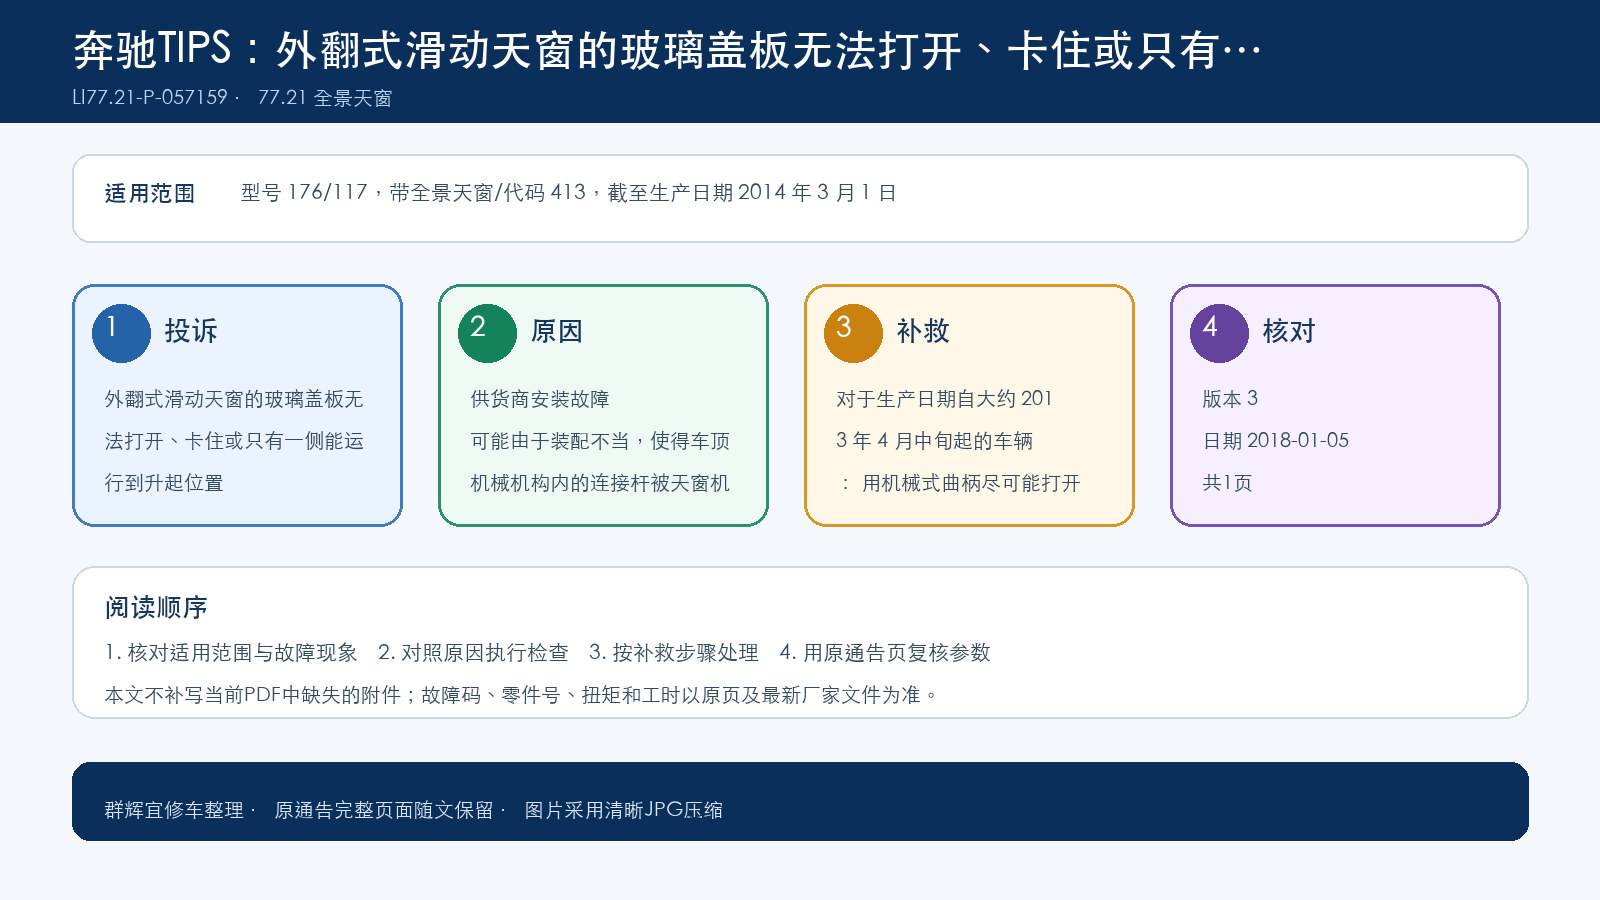This screenshot has width=1600, height=900.
Task: Click the purple number 4 circle badge
Action: [x=1219, y=333]
